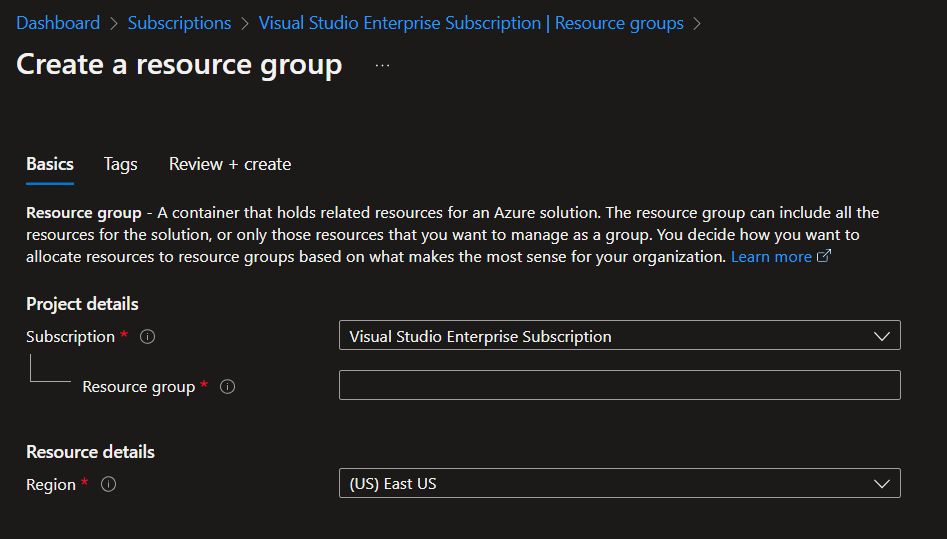Click the Region dropdown chevron arrow

(x=881, y=484)
